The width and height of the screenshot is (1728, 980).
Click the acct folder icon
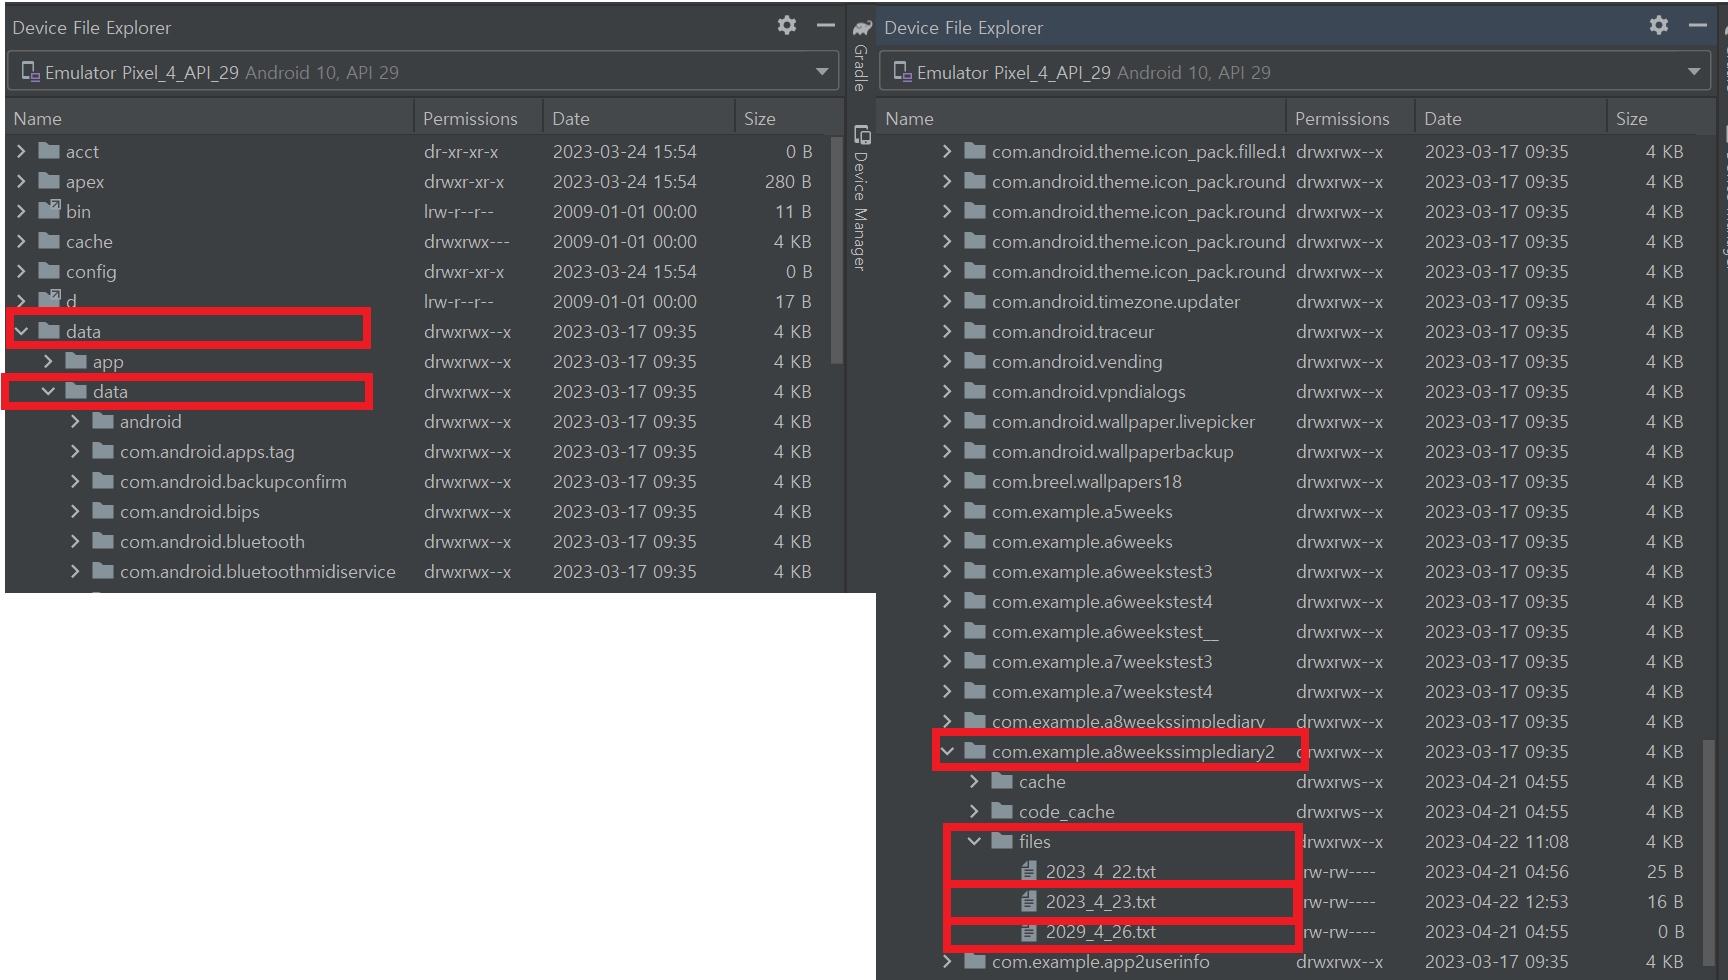click(x=49, y=151)
